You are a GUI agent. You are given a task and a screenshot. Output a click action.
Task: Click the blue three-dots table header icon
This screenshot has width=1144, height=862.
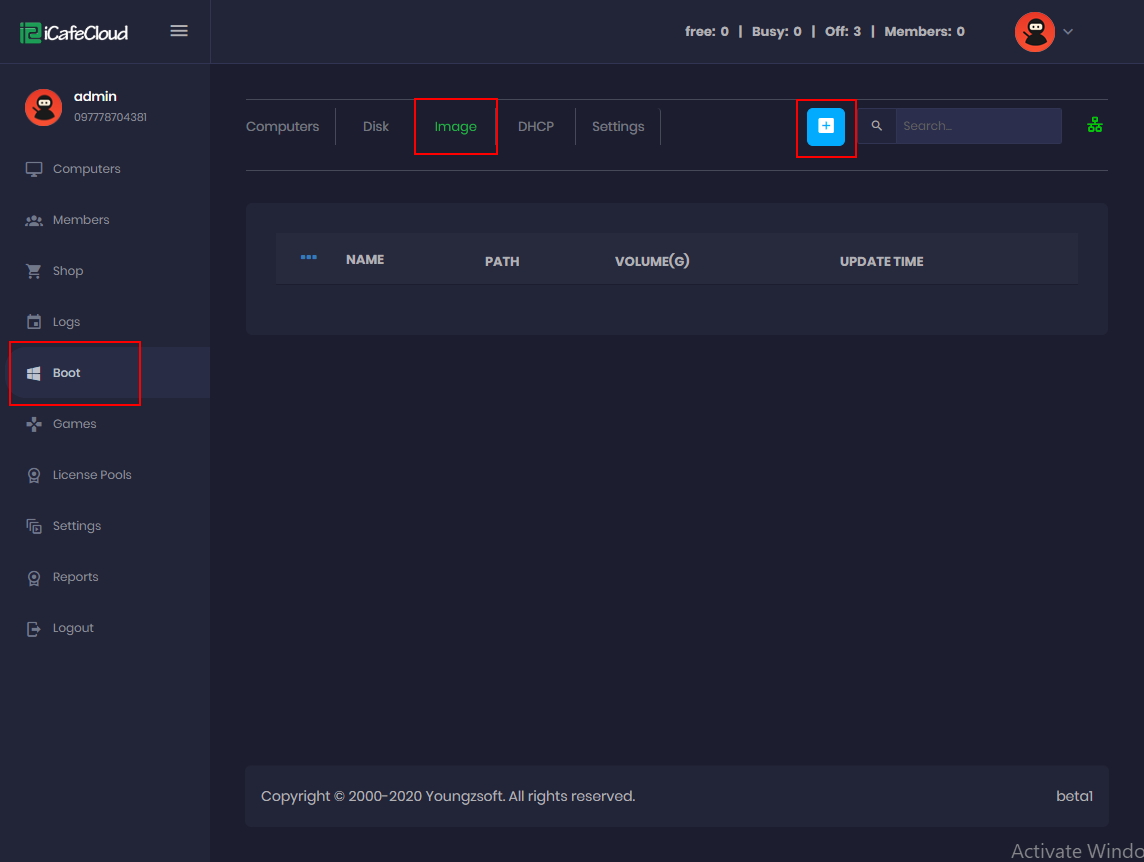(x=308, y=256)
